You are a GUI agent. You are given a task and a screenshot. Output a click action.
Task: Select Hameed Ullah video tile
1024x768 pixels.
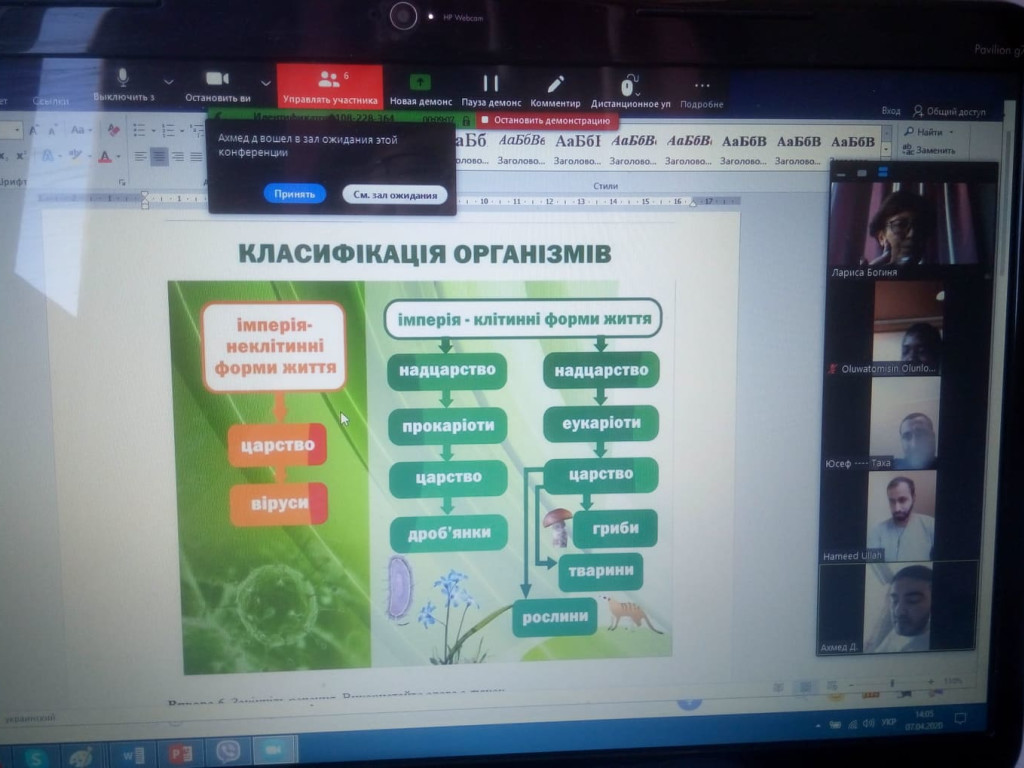[901, 516]
